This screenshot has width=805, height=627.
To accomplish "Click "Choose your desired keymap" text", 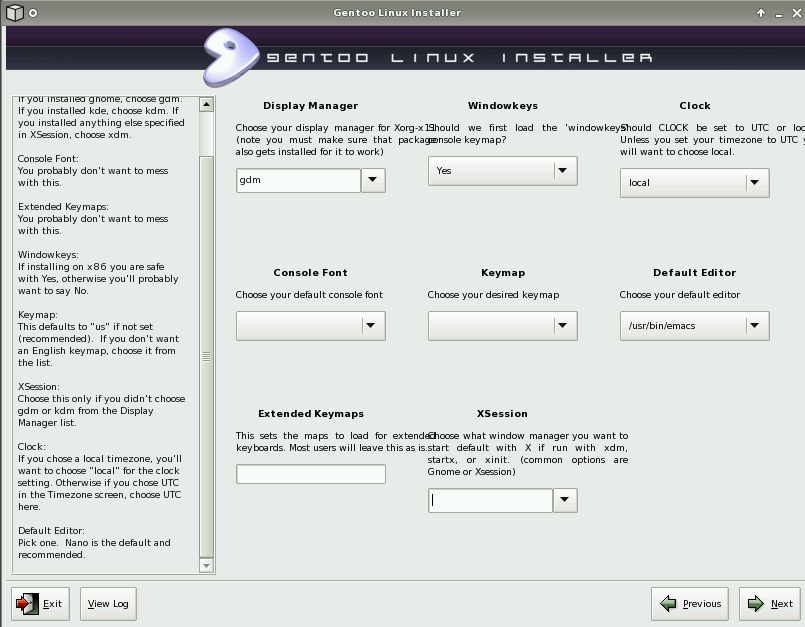I will tap(493, 295).
